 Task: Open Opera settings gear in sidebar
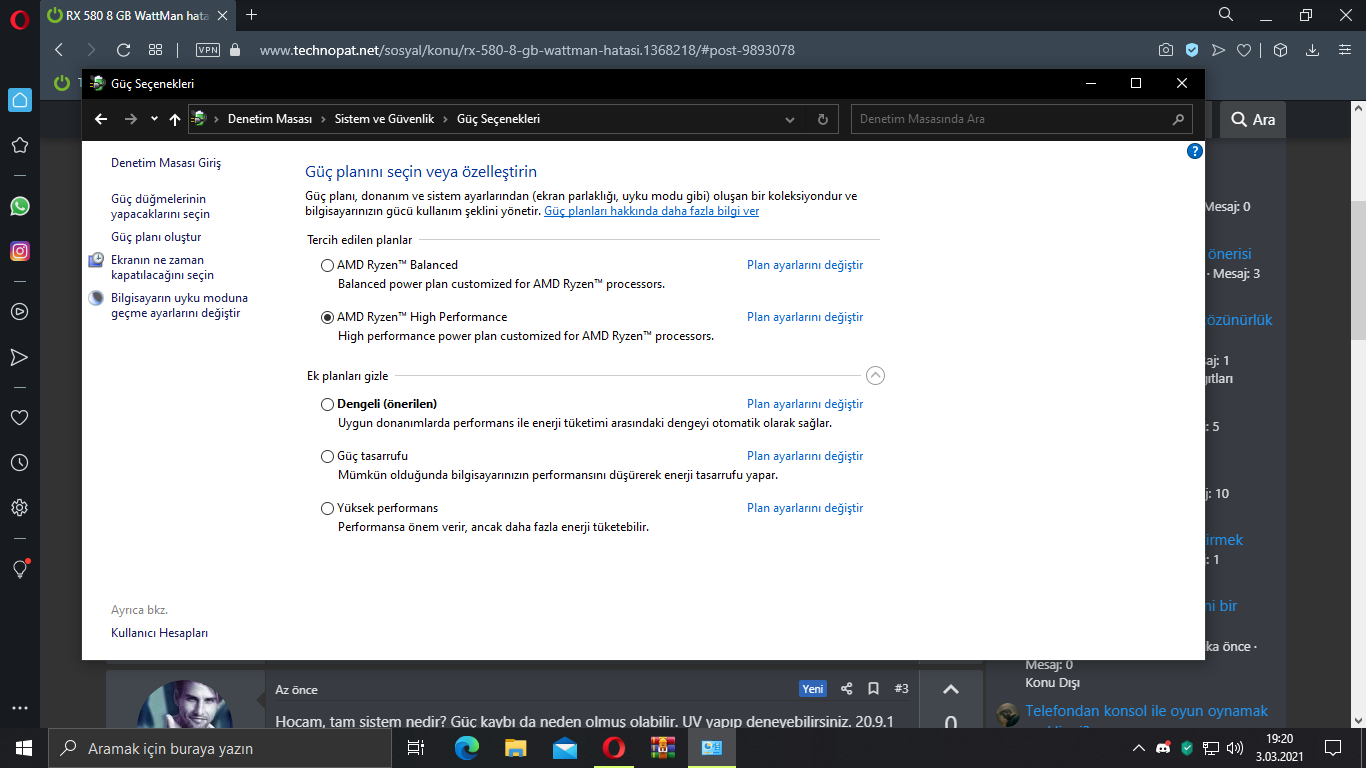[19, 508]
